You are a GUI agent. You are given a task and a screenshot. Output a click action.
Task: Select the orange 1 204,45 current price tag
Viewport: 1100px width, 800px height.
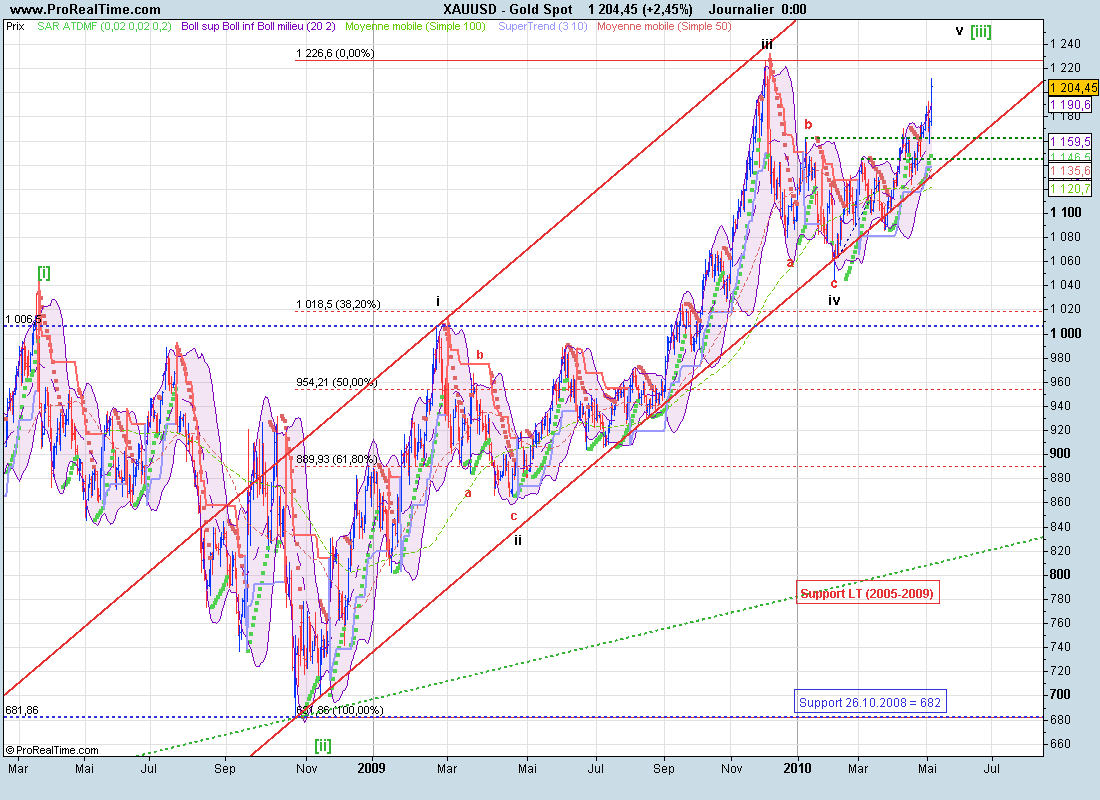tap(1073, 88)
